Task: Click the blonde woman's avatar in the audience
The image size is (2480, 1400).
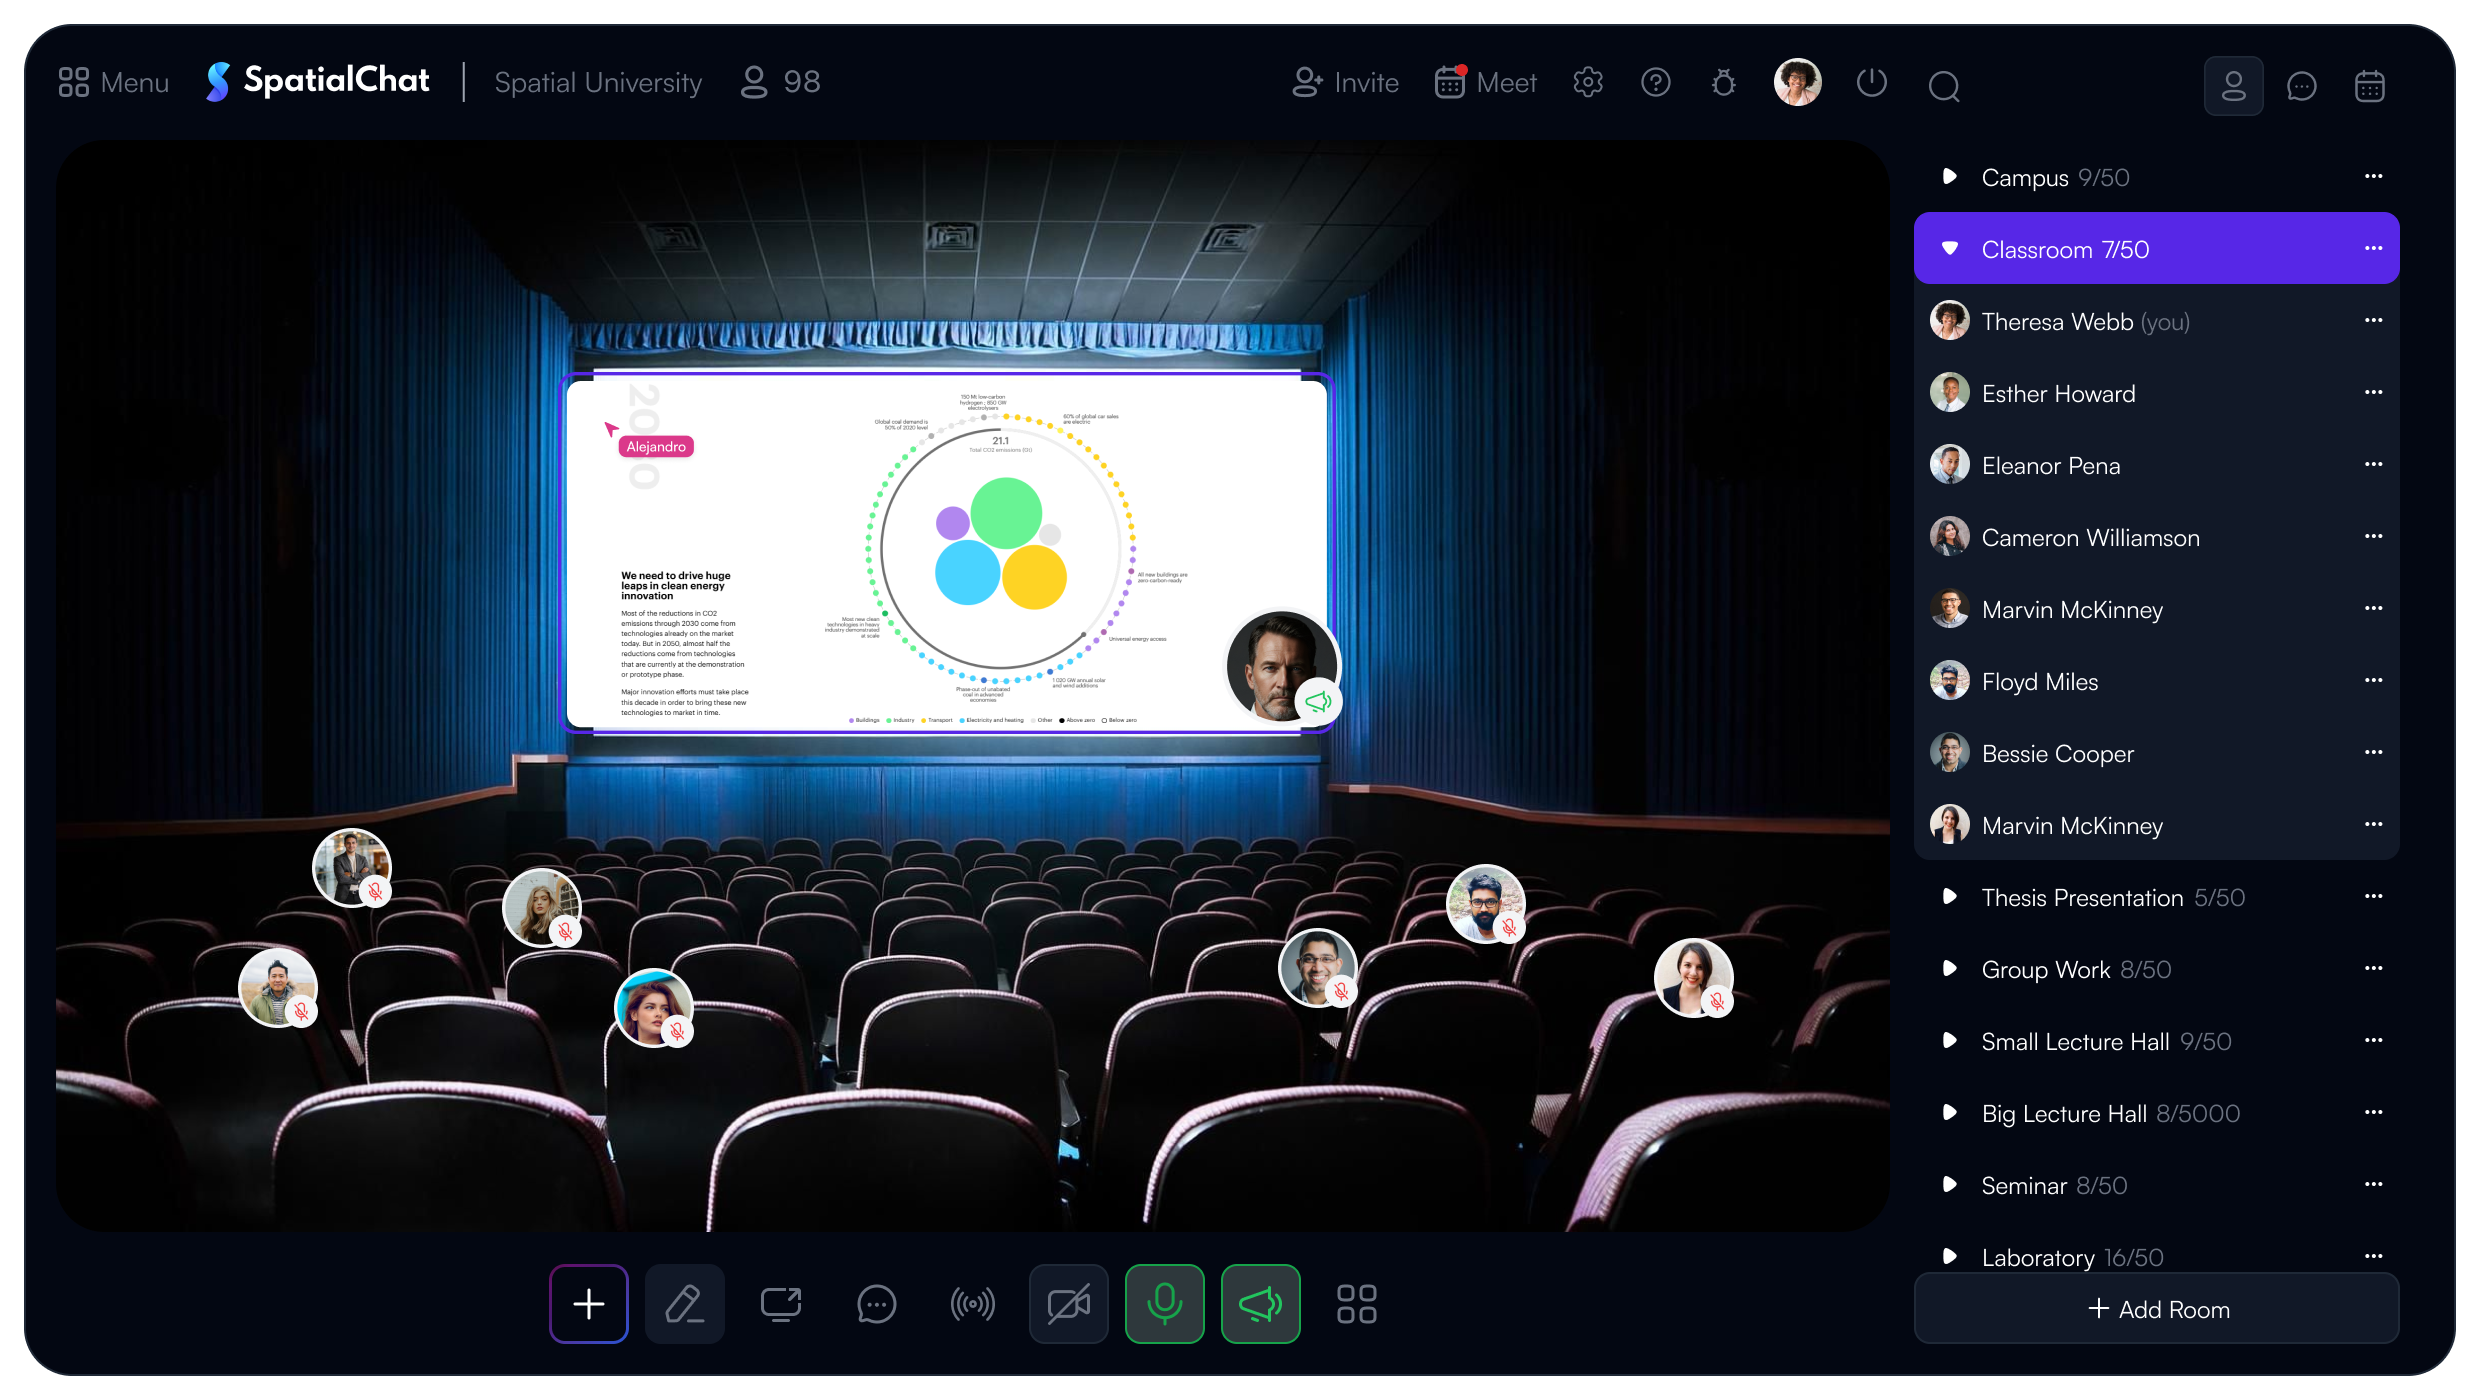Action: (x=541, y=907)
